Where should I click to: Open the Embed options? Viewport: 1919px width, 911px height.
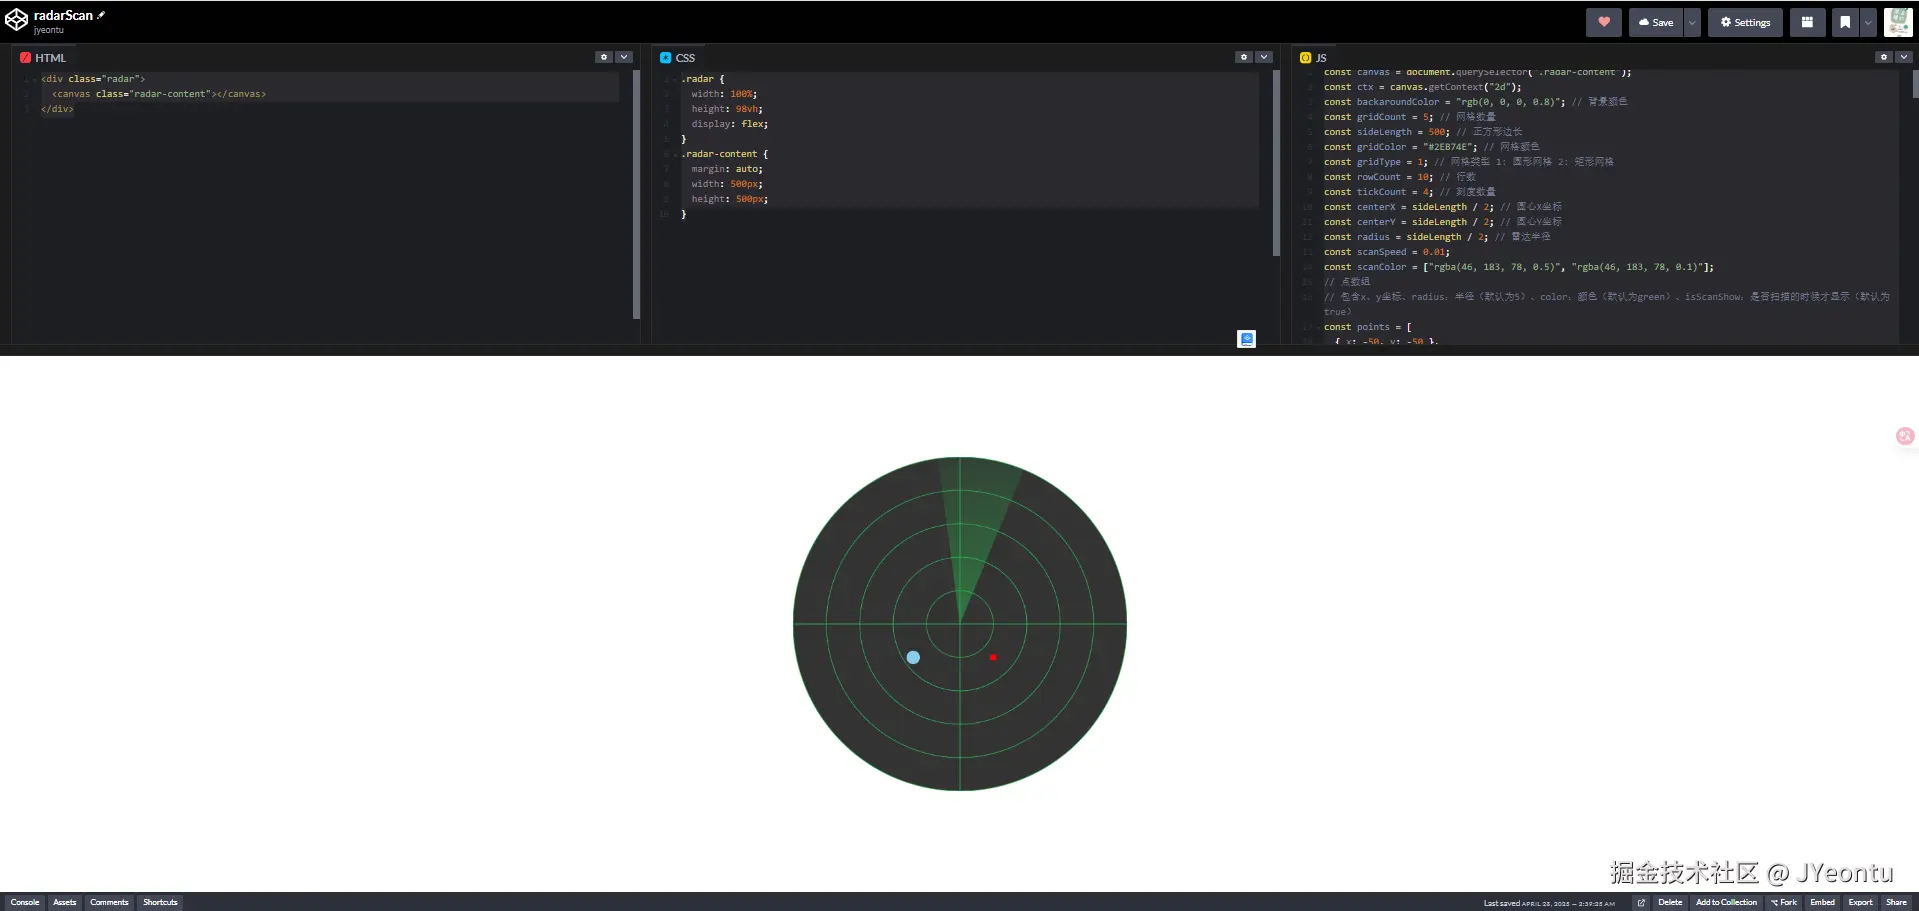click(1823, 902)
